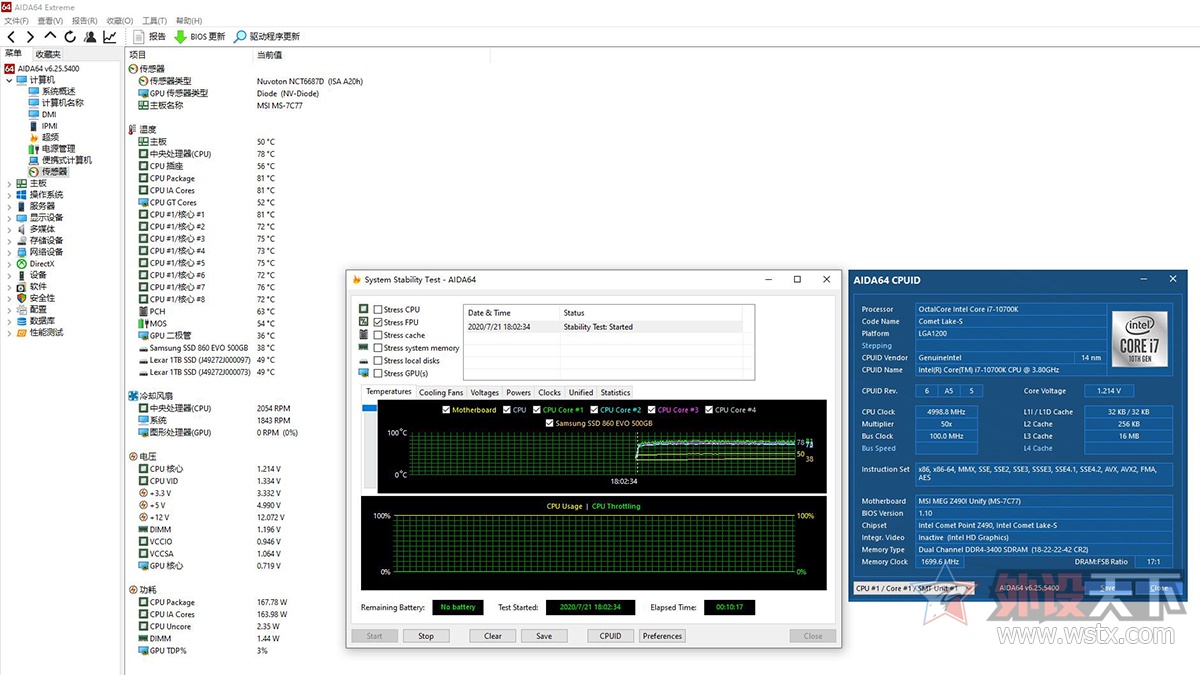This screenshot has height=675, width=1200.
Task: Select 超频 in the sidebar tree
Action: pos(50,137)
